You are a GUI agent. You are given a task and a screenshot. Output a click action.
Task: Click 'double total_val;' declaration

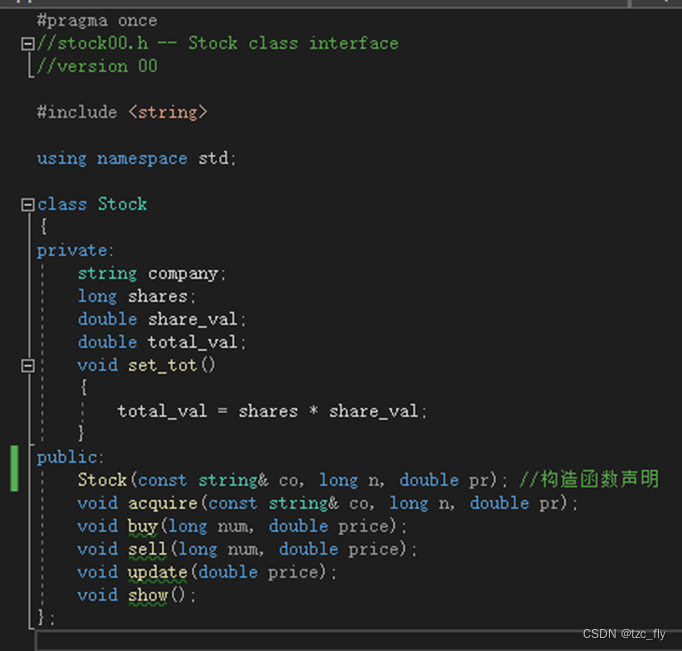[162, 342]
